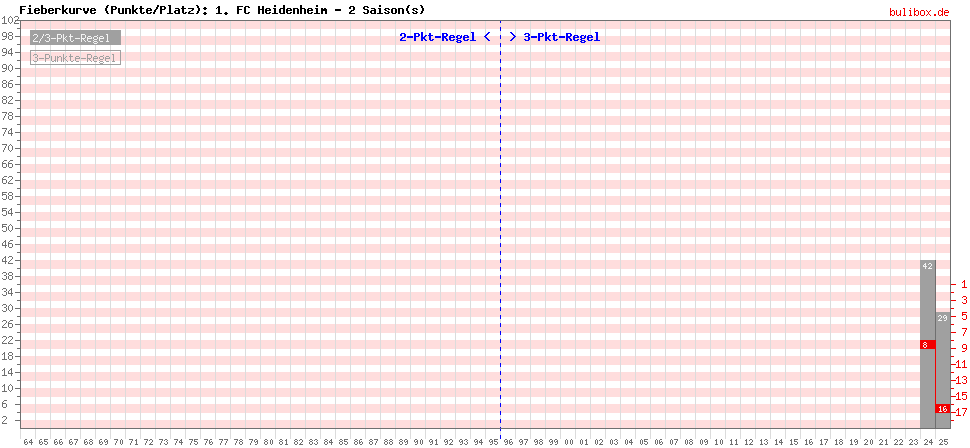Click season label 19 on the bottom axis
The image size is (970, 448).
click(852, 442)
